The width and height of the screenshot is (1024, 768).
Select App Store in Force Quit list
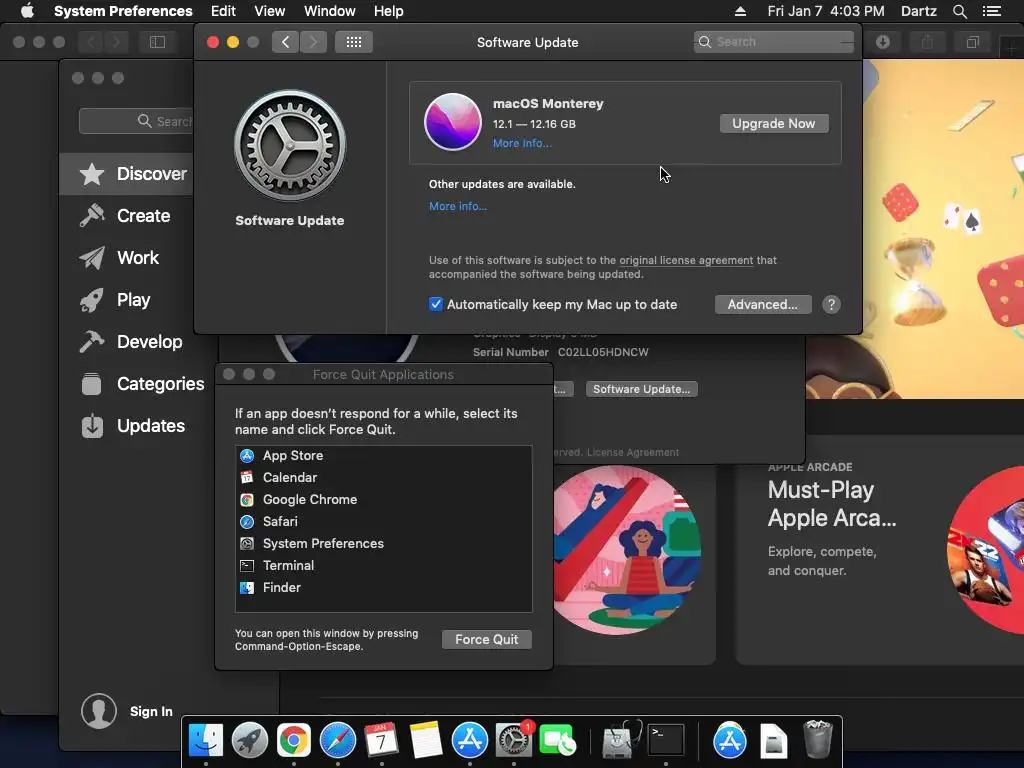click(383, 455)
